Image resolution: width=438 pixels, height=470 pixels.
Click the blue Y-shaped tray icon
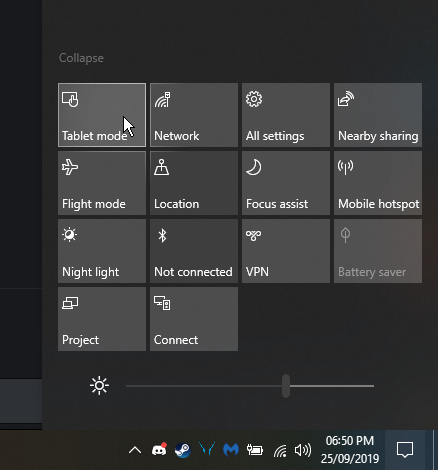click(x=207, y=449)
